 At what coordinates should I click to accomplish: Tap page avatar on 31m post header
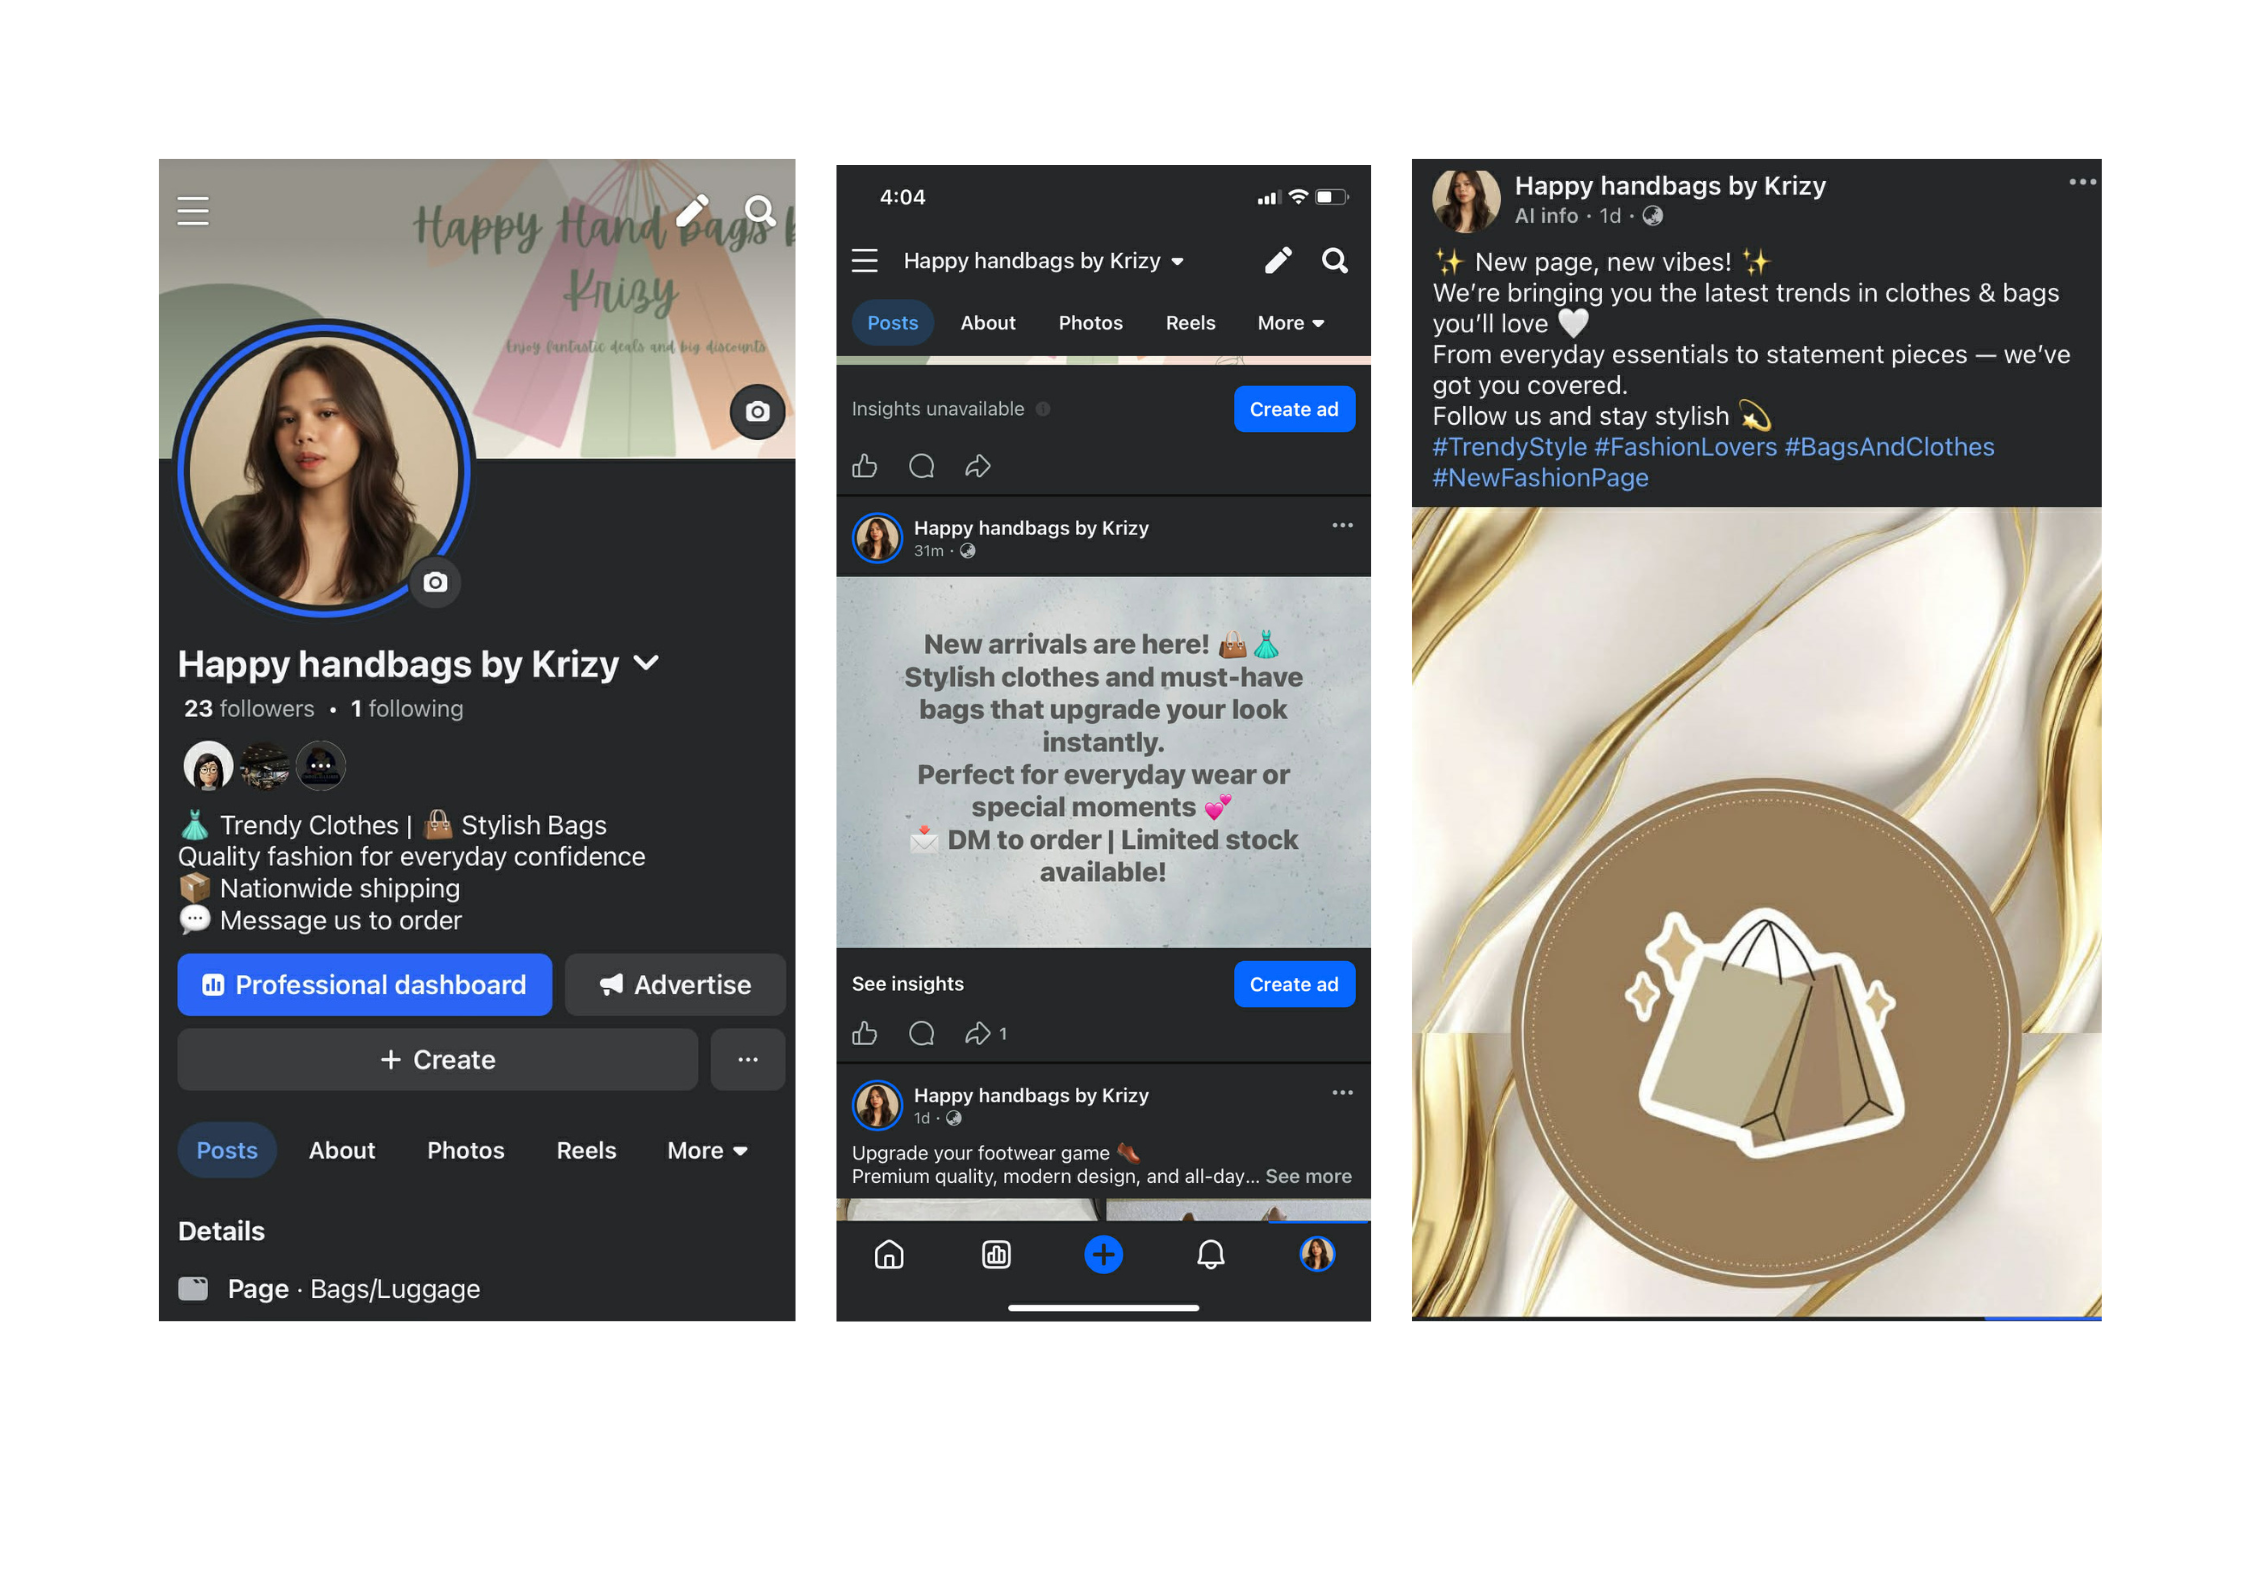point(877,538)
